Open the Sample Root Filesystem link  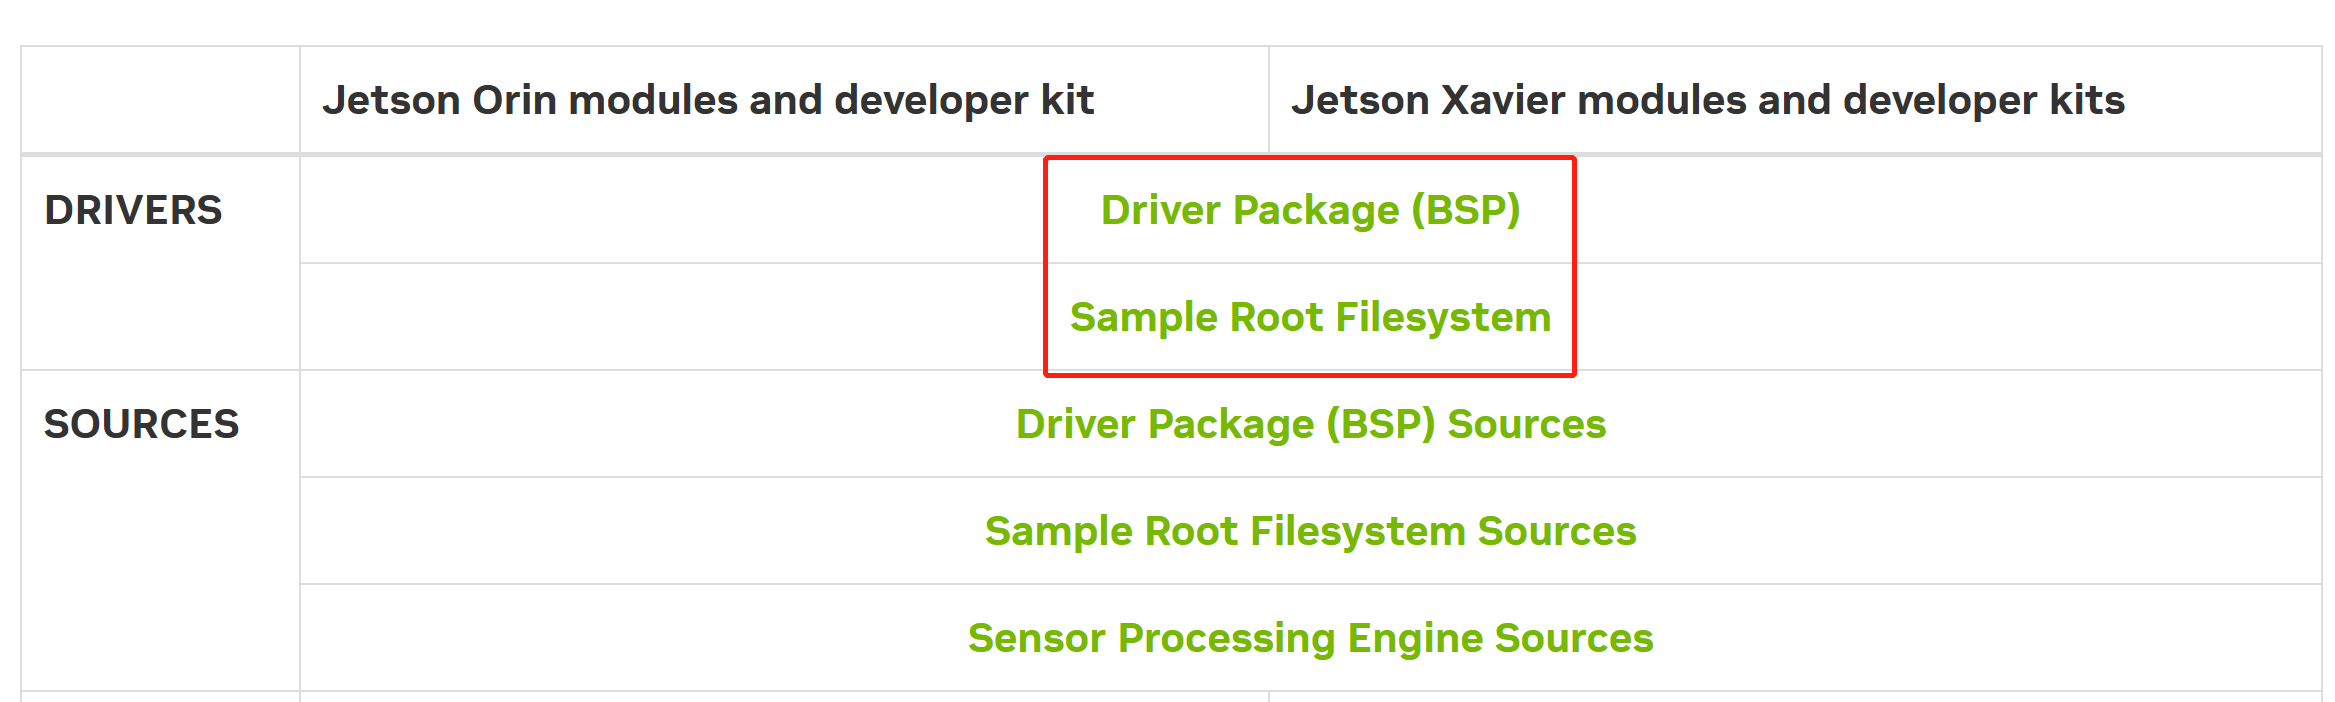tap(1310, 317)
